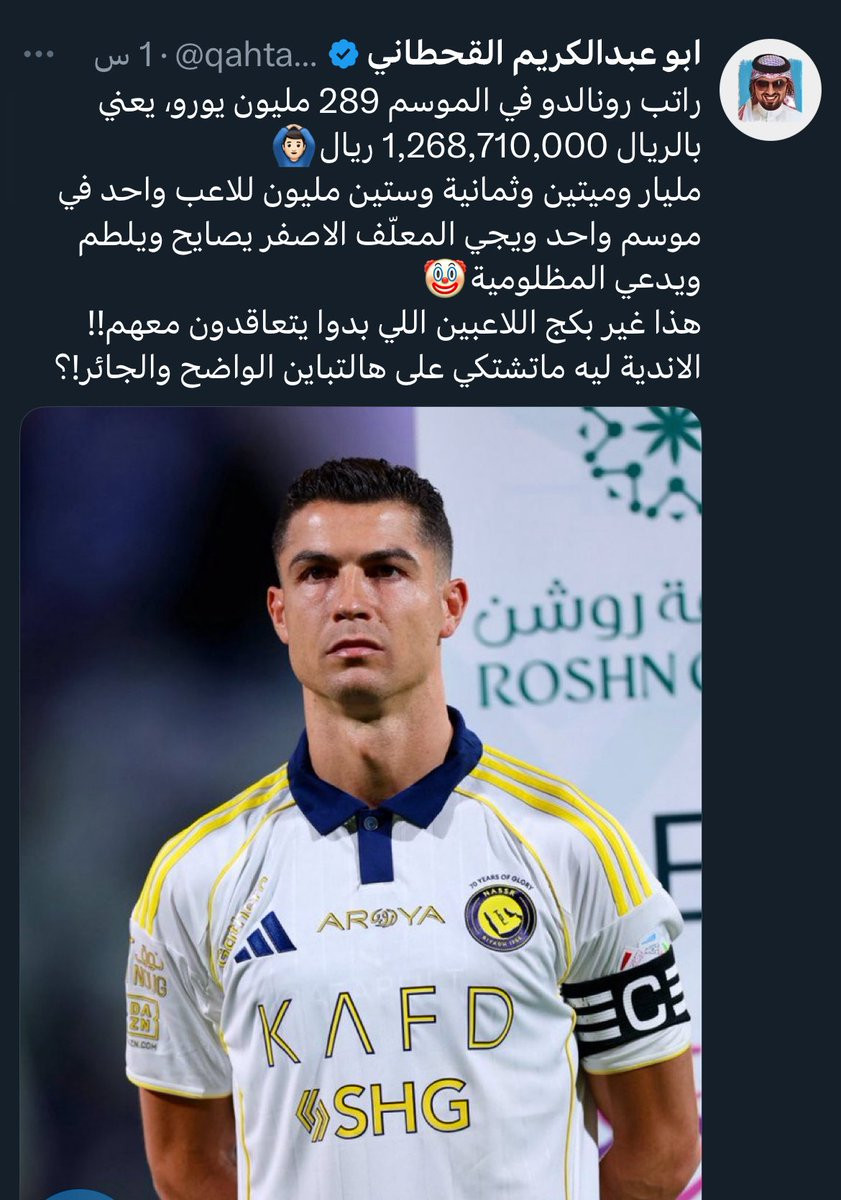841x1200 pixels.
Task: Open the tweet author's profile avatar
Action: tap(770, 89)
